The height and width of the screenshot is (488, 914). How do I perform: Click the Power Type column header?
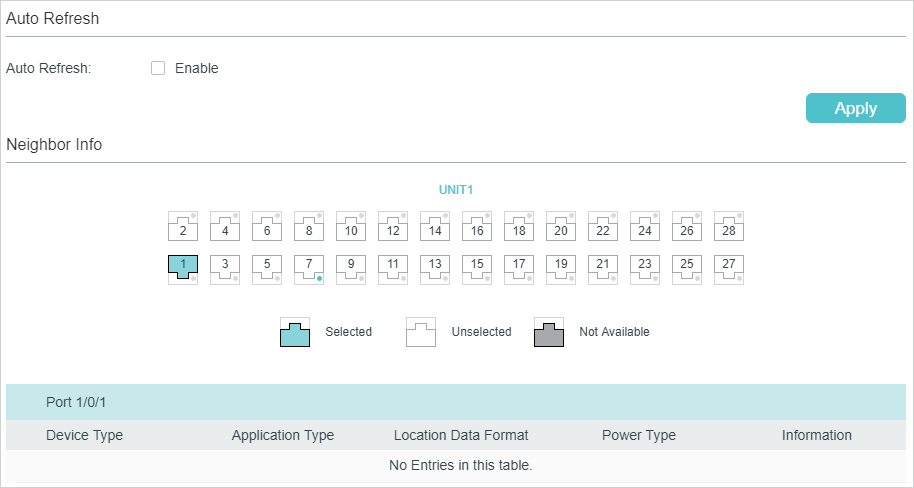pos(639,435)
